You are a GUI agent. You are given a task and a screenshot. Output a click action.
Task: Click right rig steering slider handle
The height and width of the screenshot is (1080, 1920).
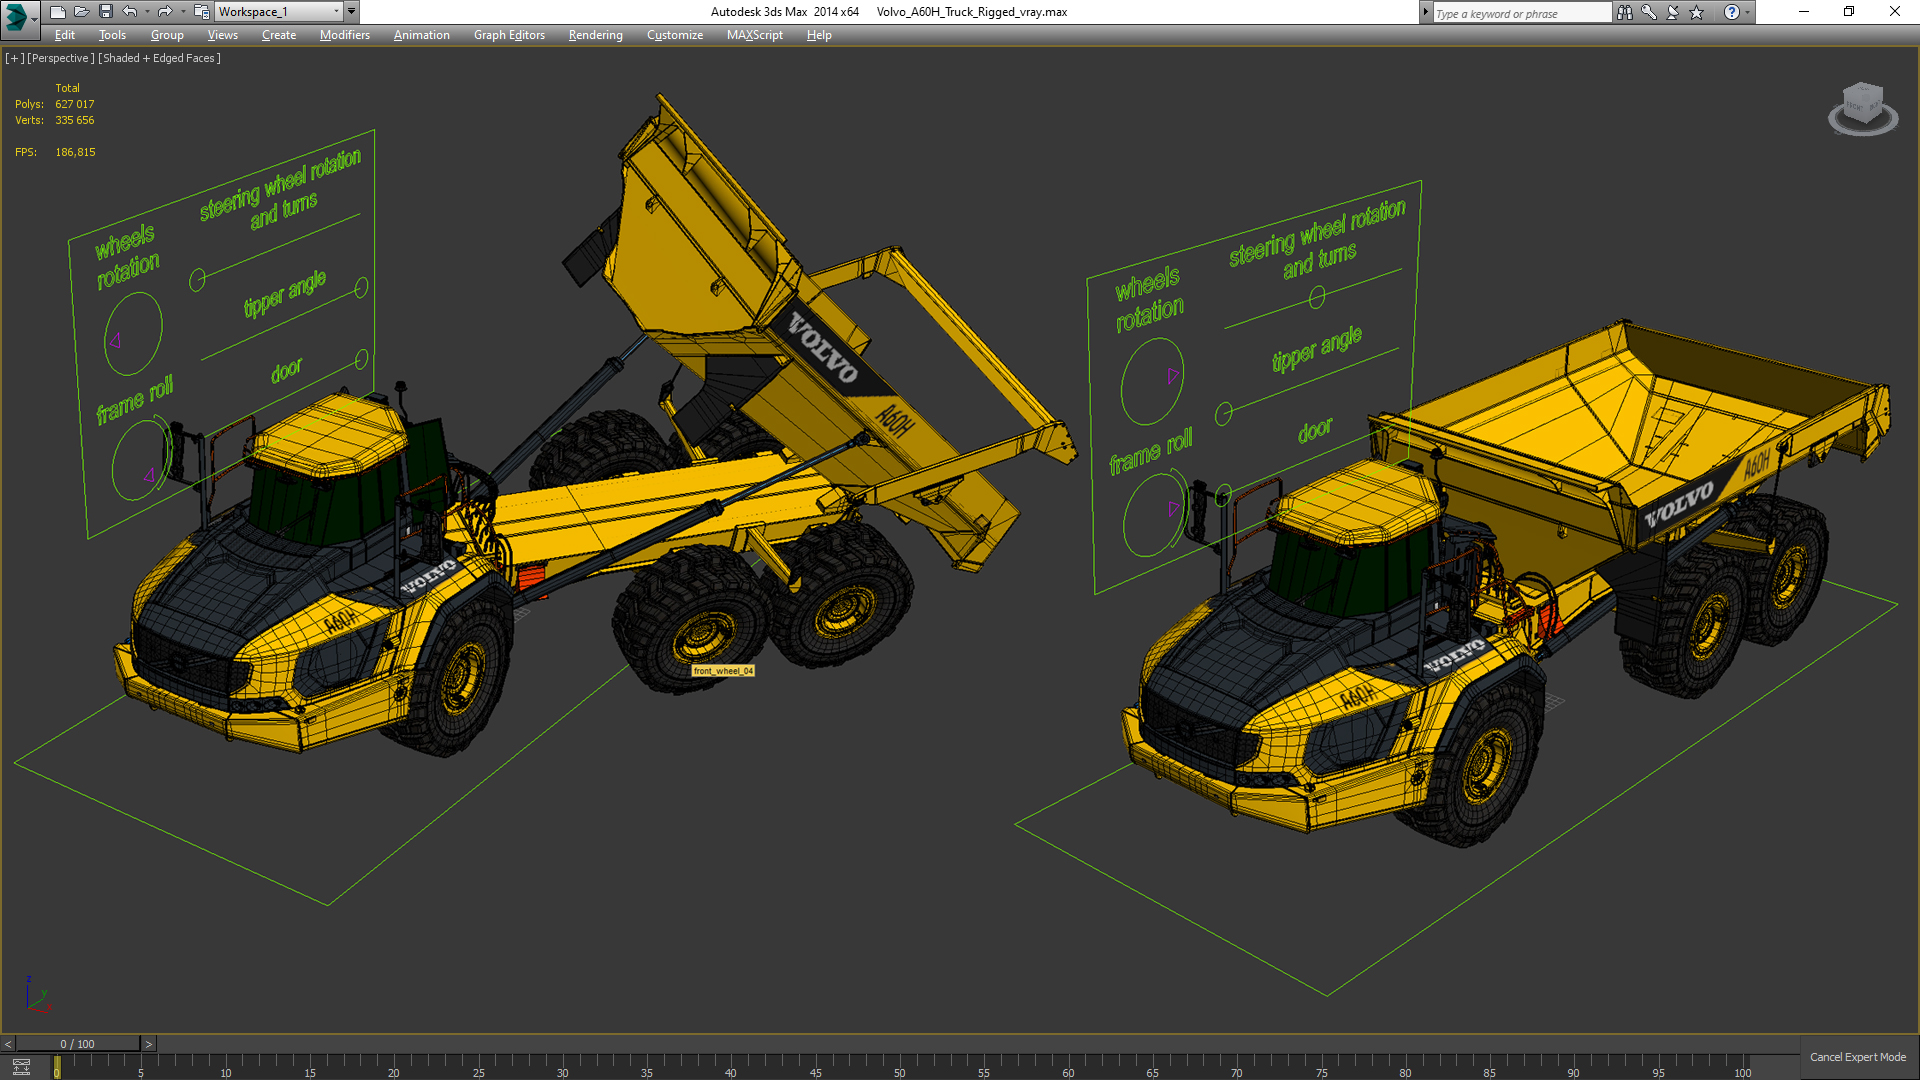(x=1317, y=297)
